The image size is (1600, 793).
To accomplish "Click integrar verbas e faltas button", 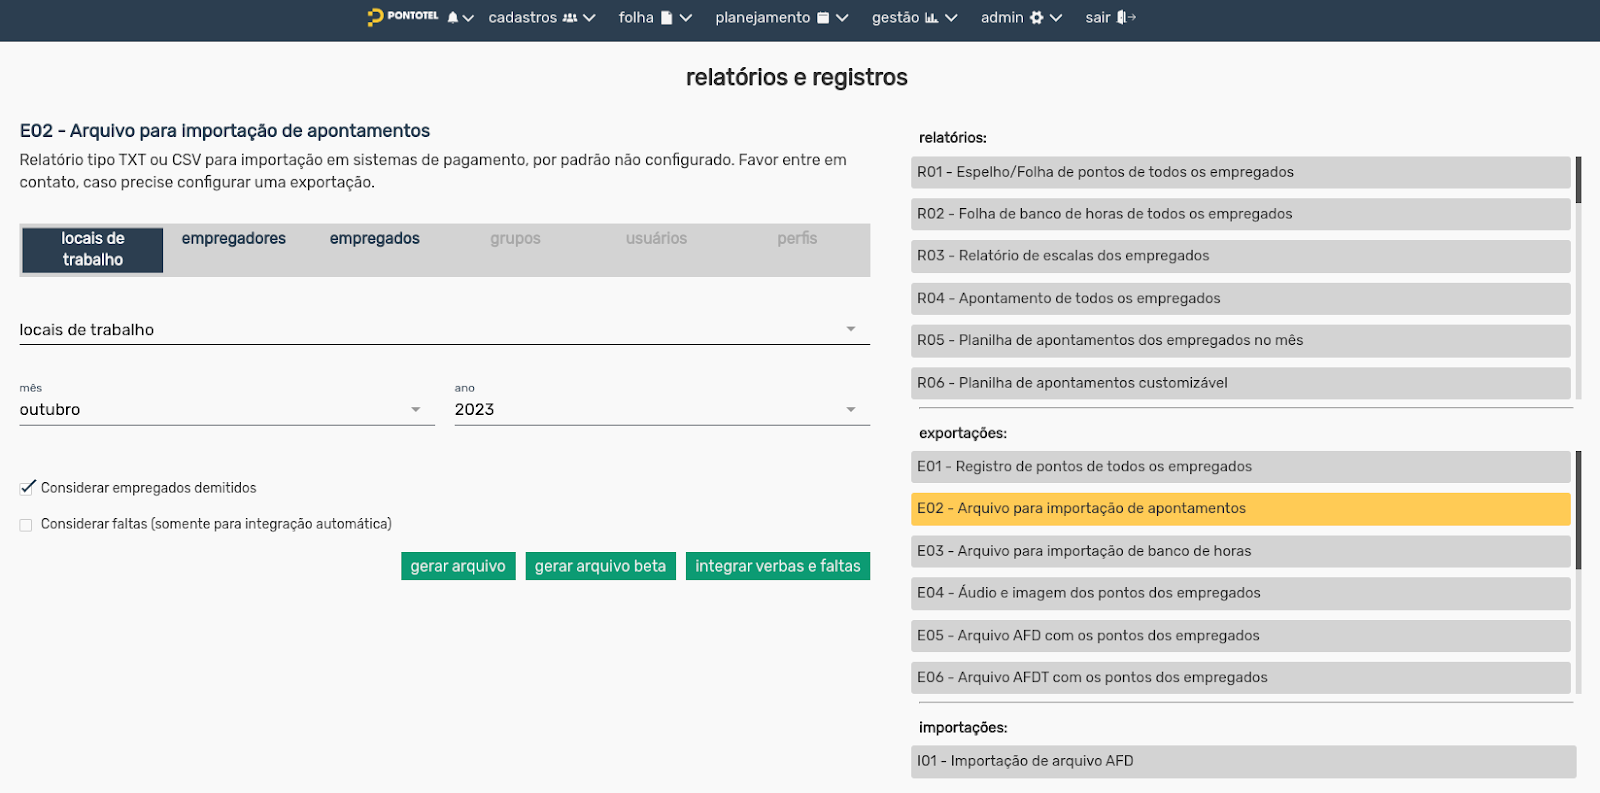I will click(778, 566).
